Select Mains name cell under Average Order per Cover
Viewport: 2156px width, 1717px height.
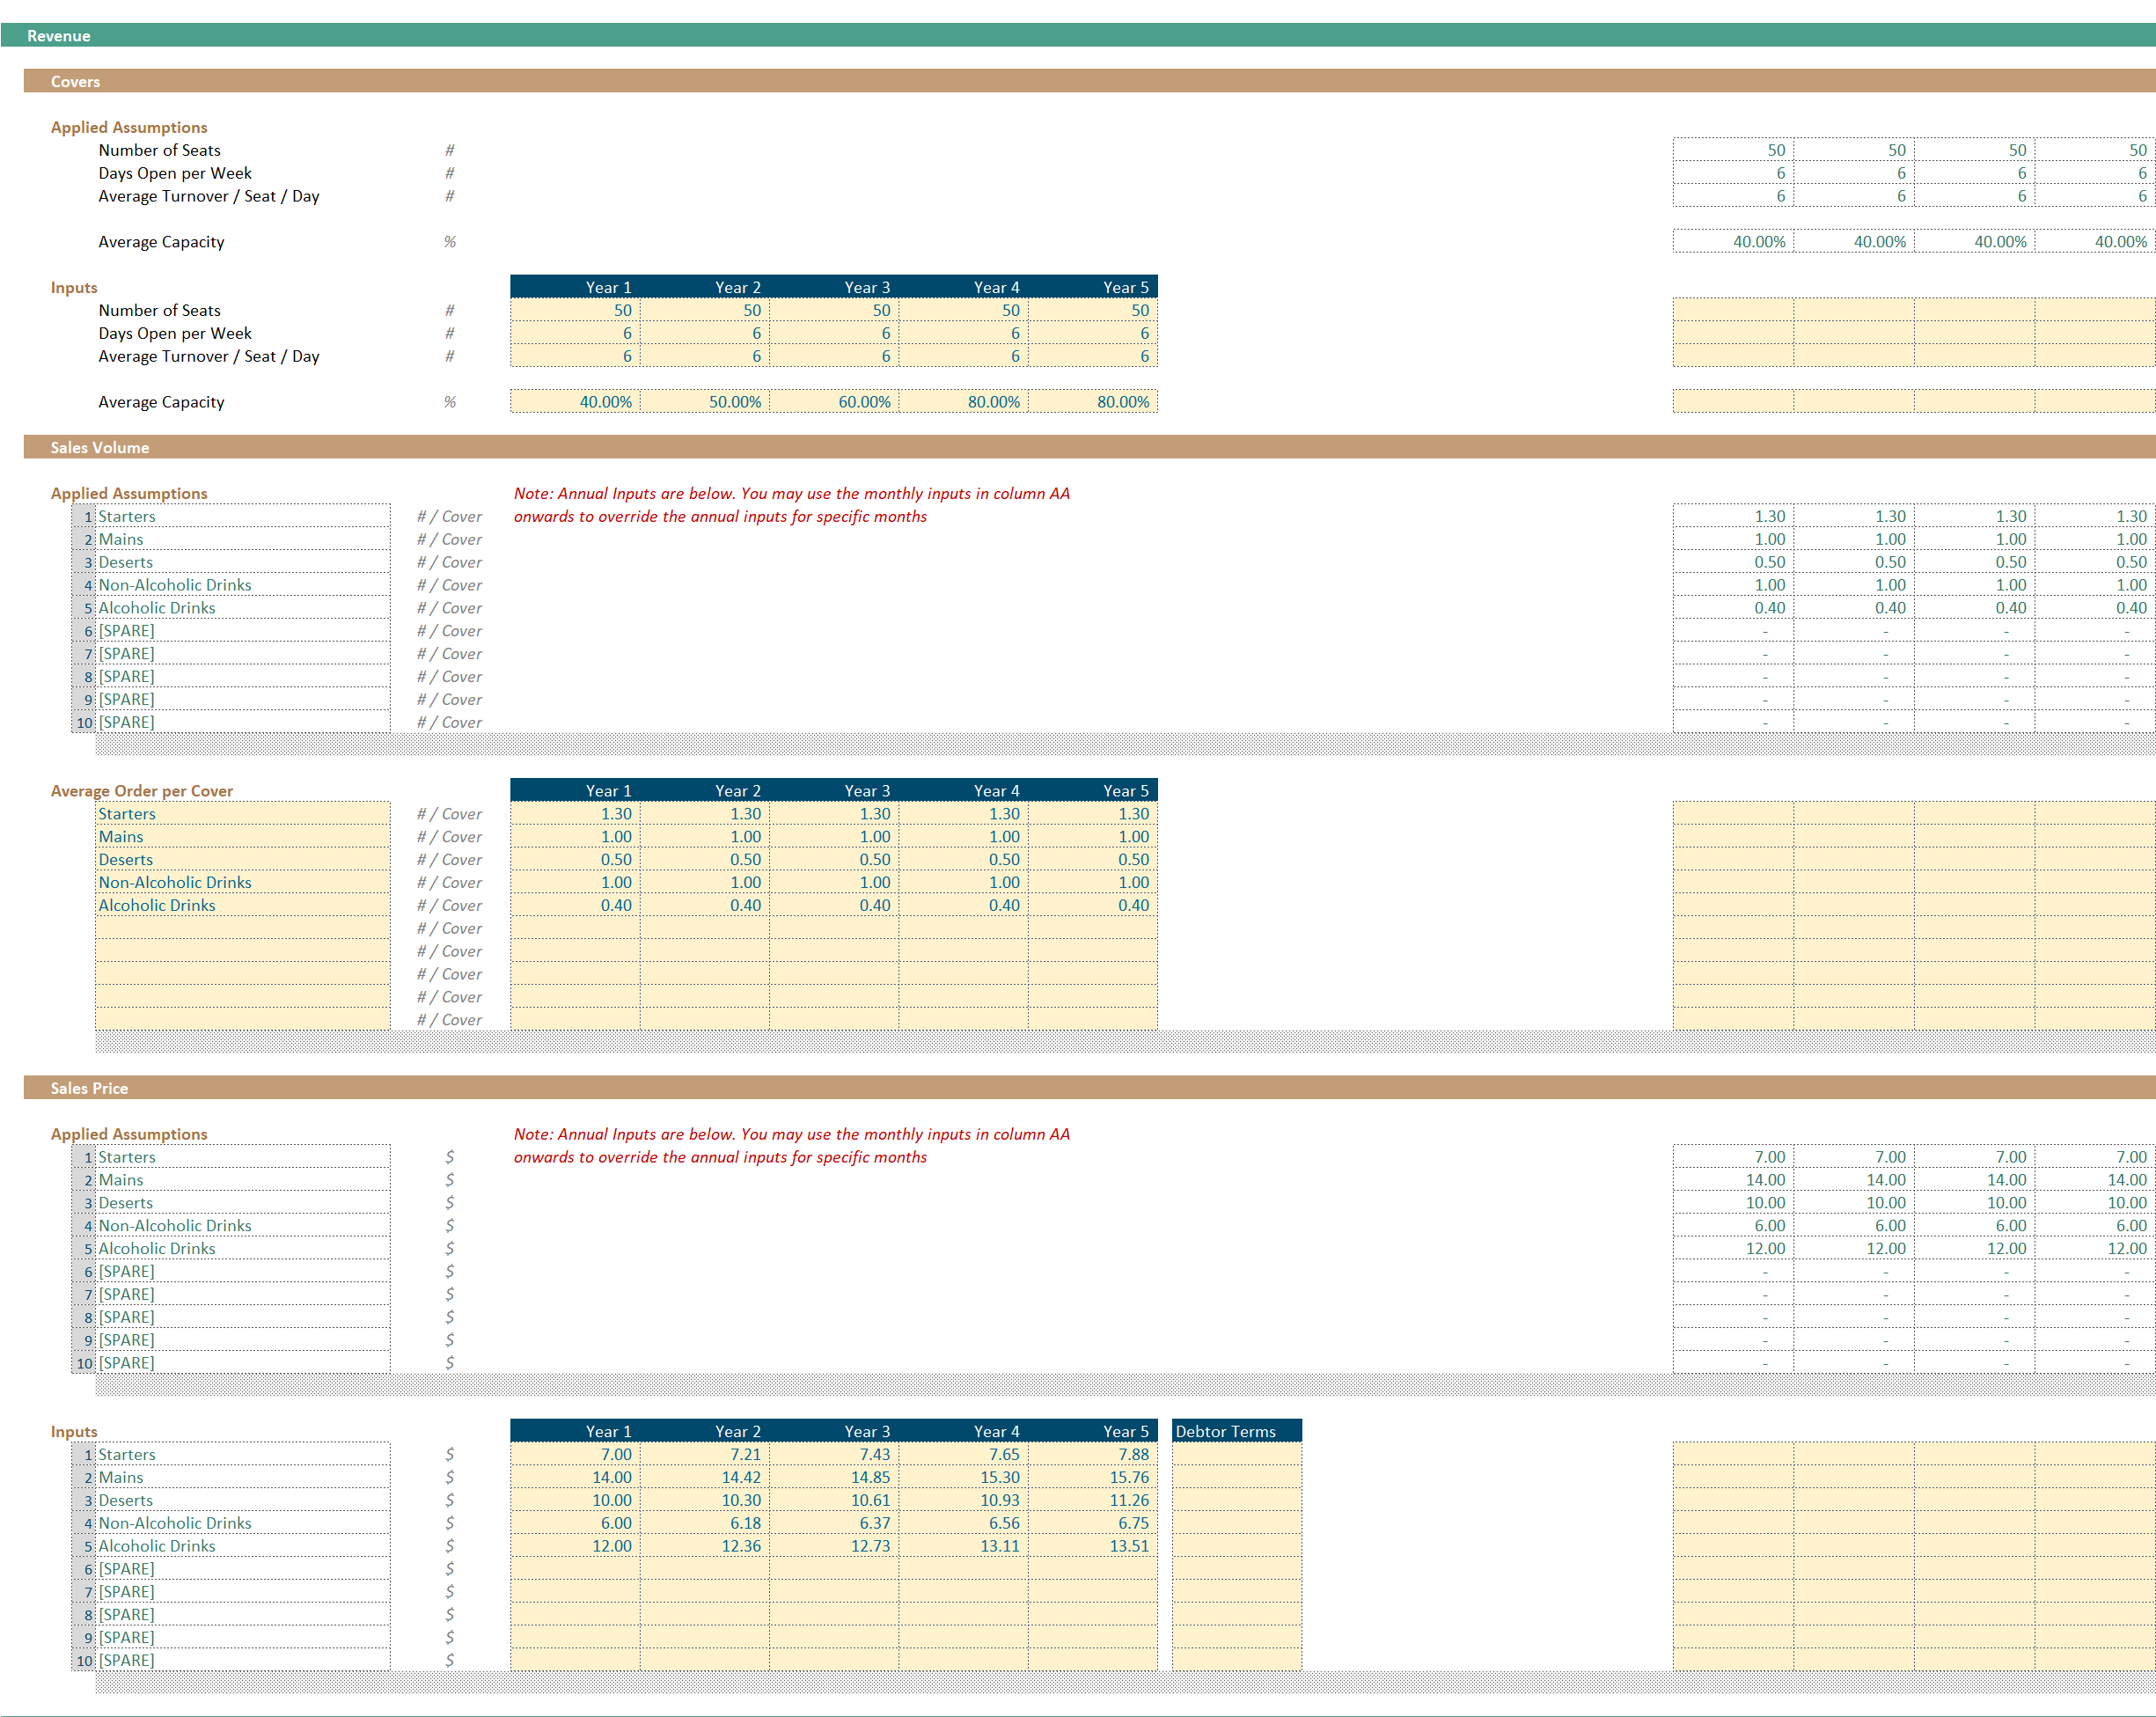(243, 837)
